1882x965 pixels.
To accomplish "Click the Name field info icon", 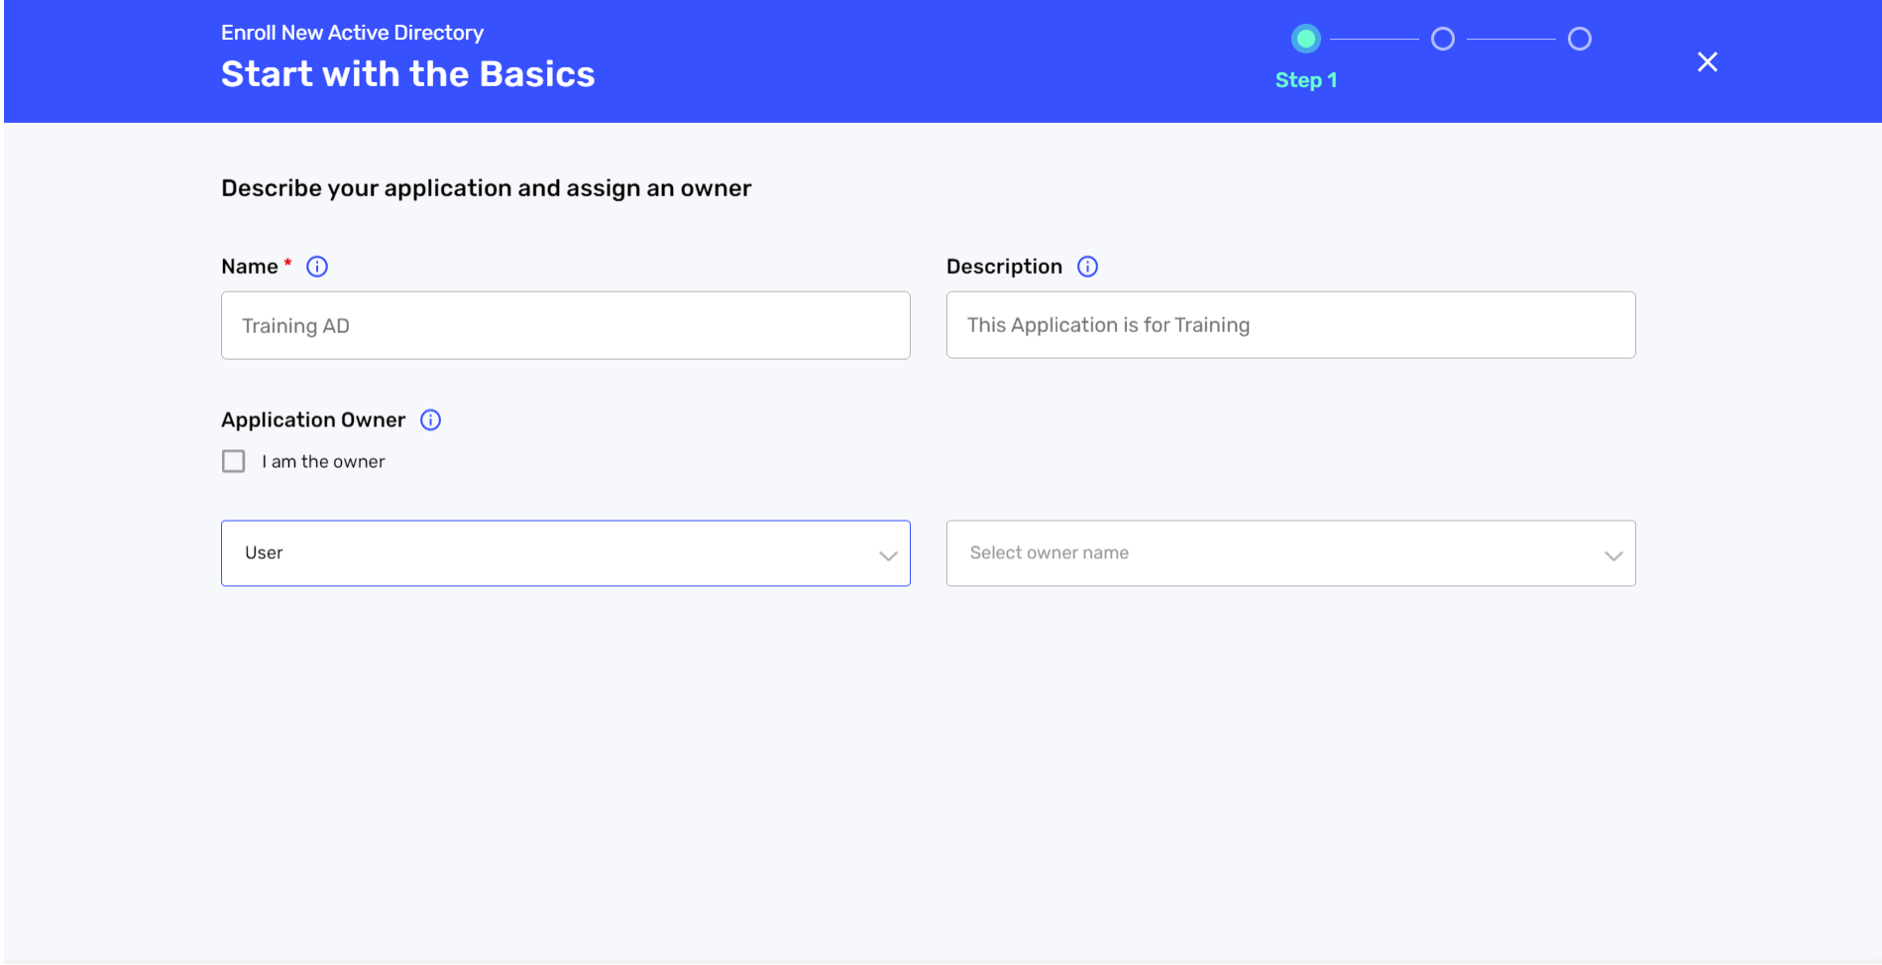I will click(x=317, y=267).
